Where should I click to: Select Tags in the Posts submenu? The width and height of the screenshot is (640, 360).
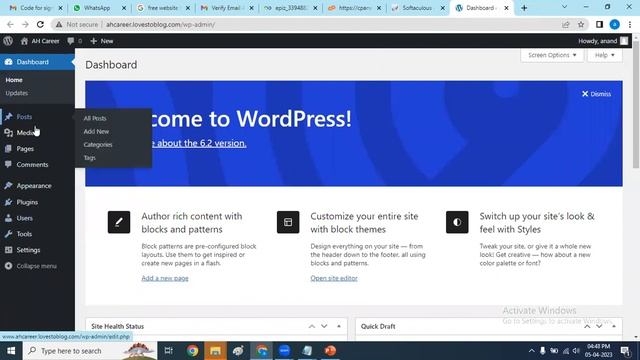(x=89, y=158)
